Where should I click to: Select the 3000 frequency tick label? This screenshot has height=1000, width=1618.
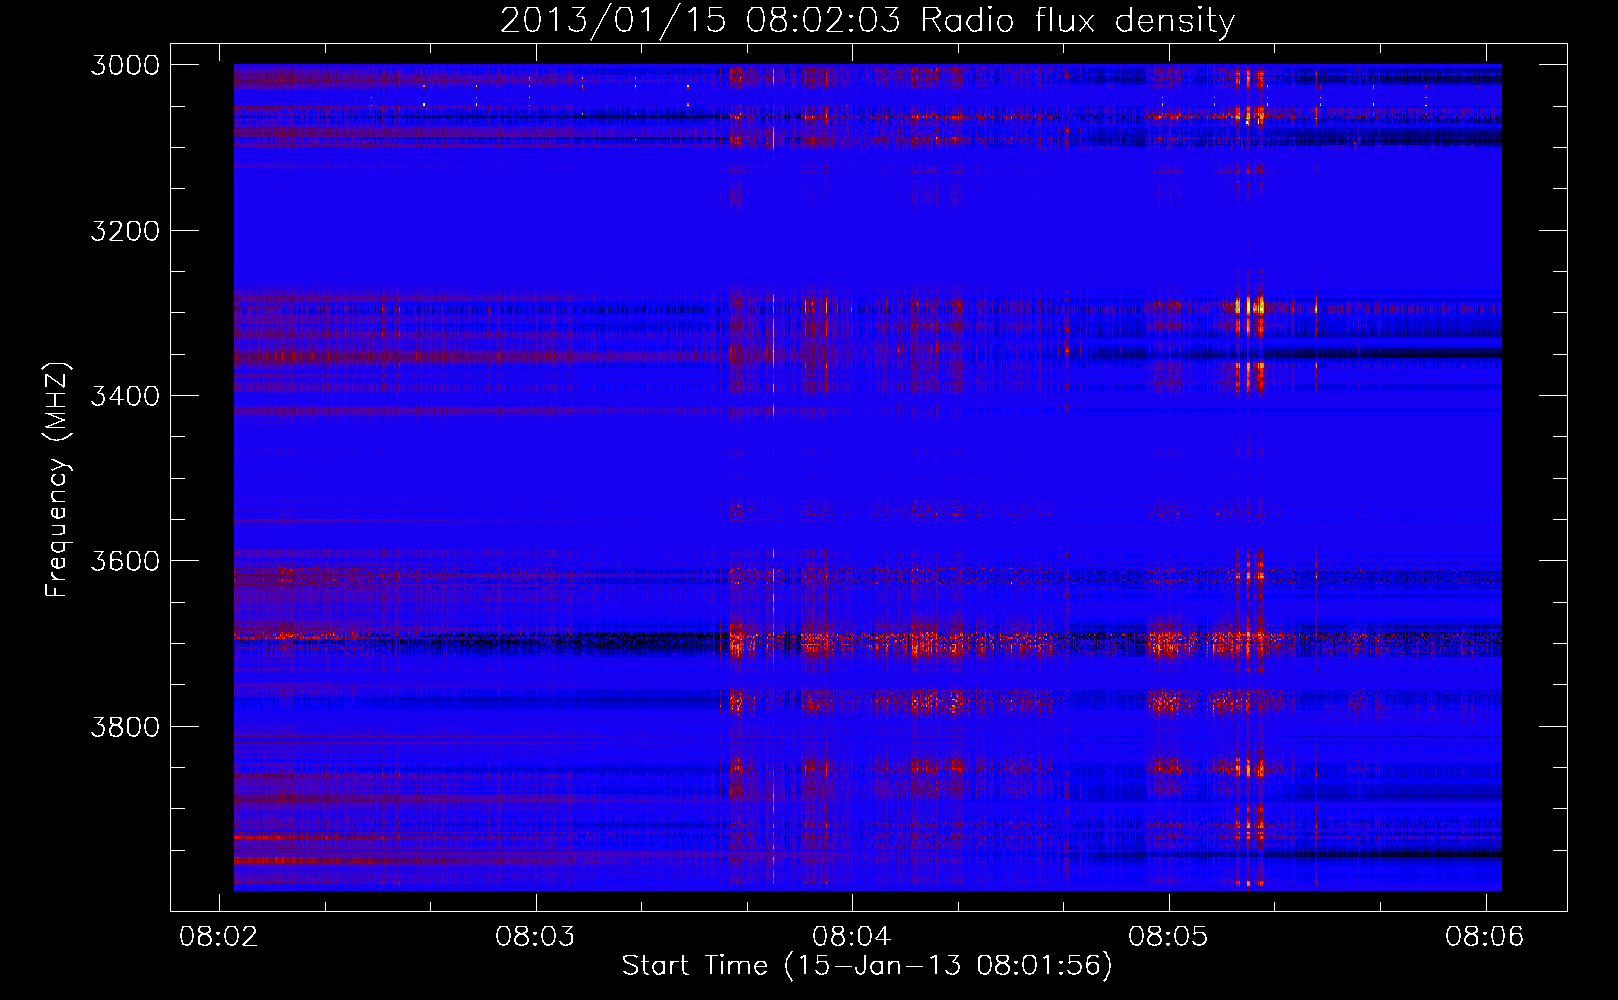point(125,65)
